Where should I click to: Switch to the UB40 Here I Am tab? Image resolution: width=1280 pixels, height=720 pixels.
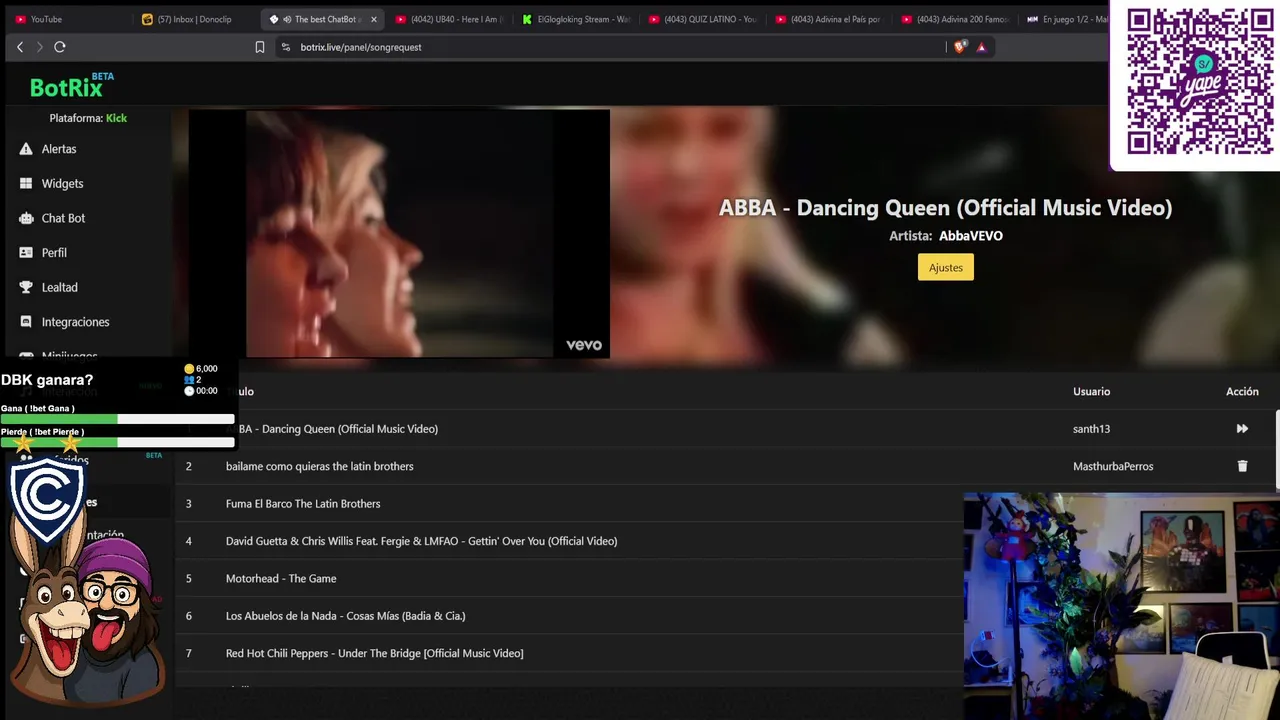(448, 19)
